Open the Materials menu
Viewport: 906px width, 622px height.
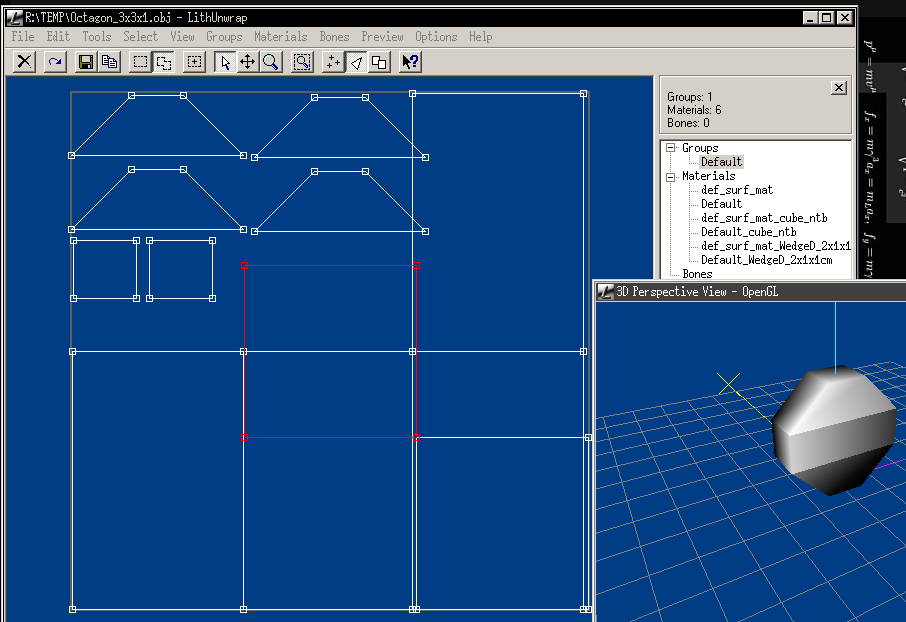point(281,37)
